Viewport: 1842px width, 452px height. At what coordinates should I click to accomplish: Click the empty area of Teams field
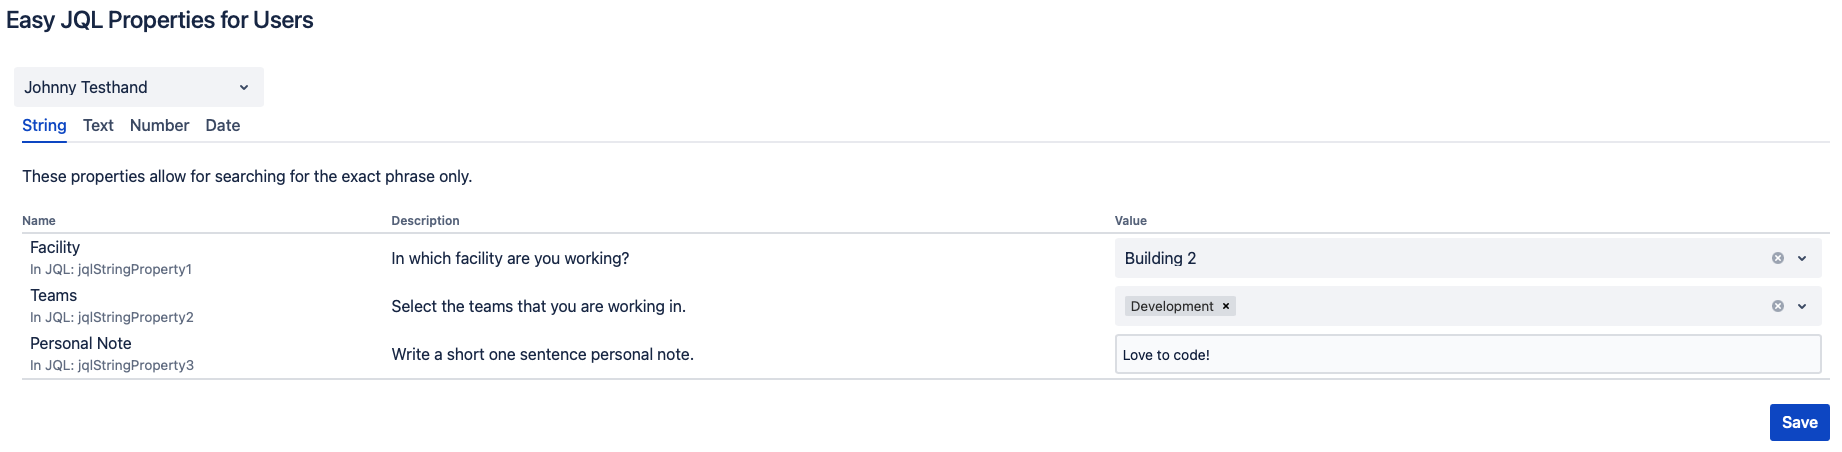tap(1500, 306)
